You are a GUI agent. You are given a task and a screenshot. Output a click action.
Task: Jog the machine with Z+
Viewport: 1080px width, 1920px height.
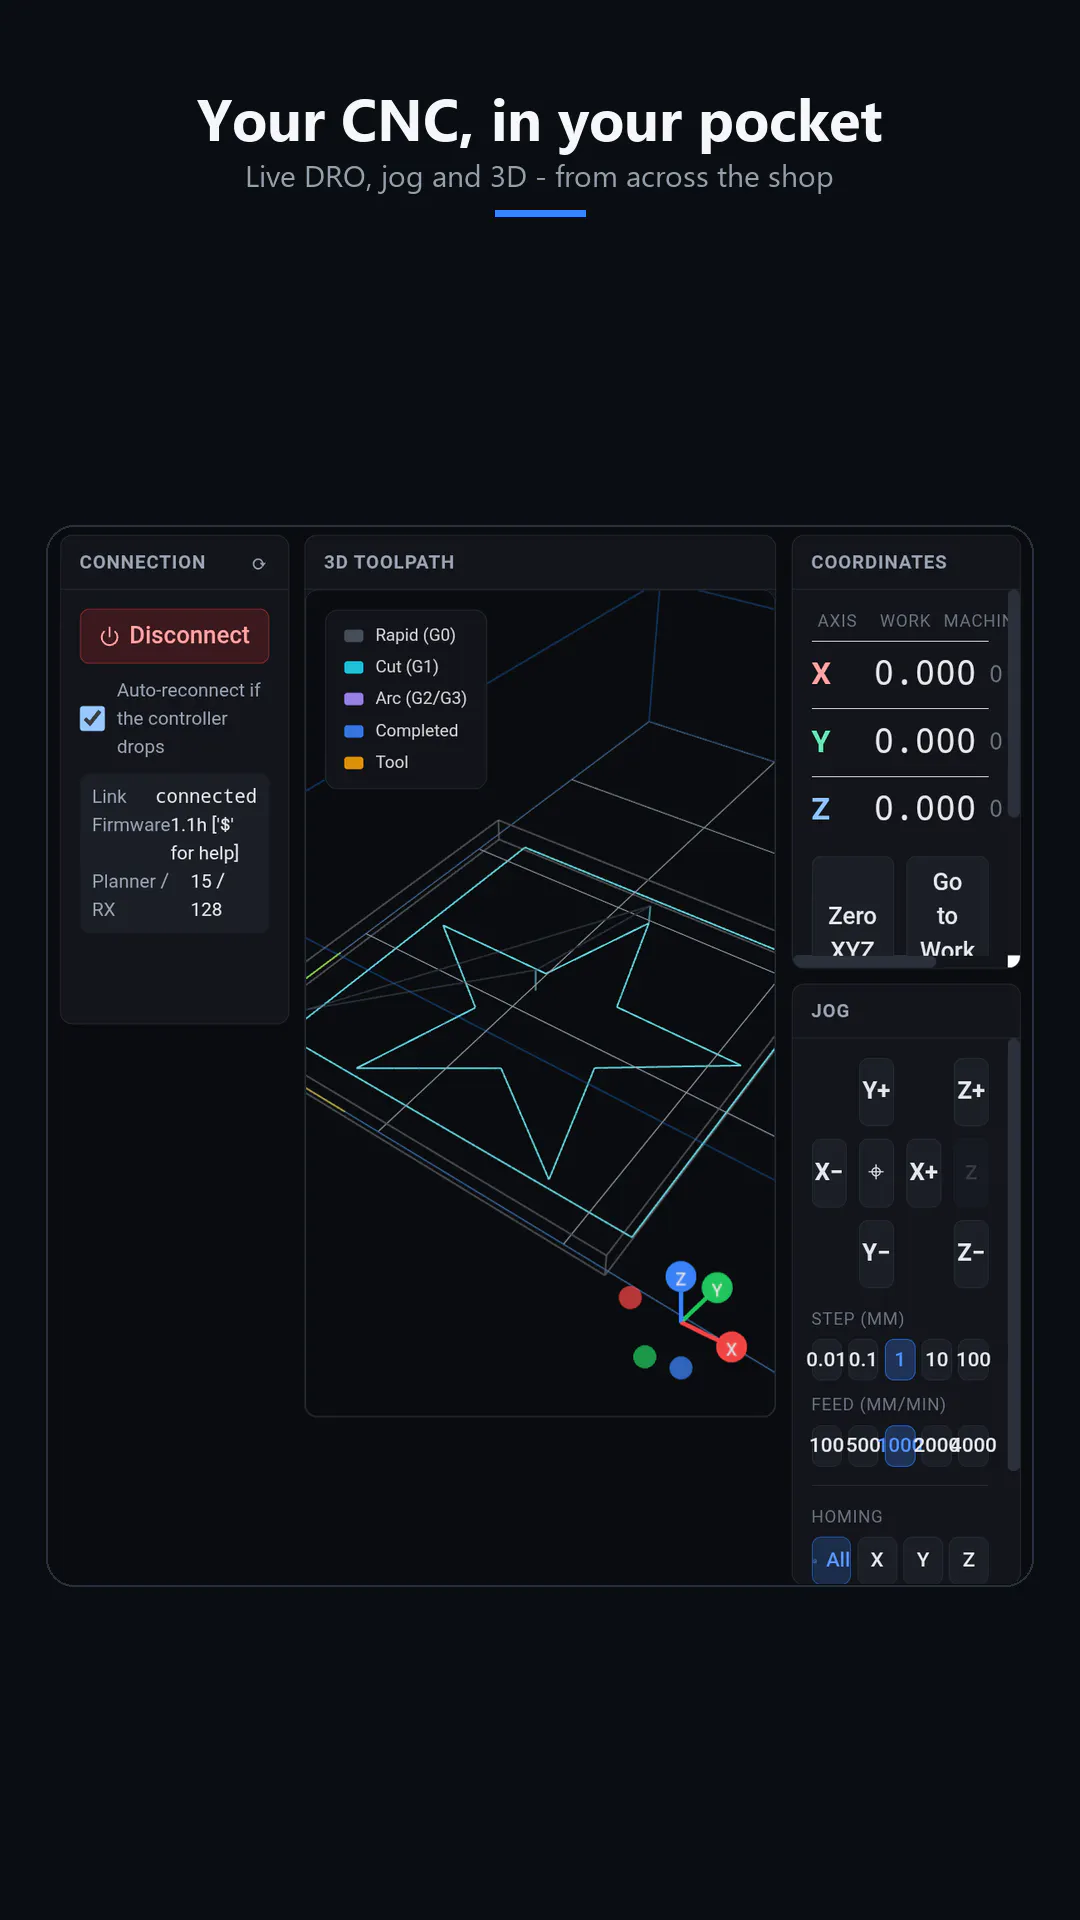[971, 1091]
